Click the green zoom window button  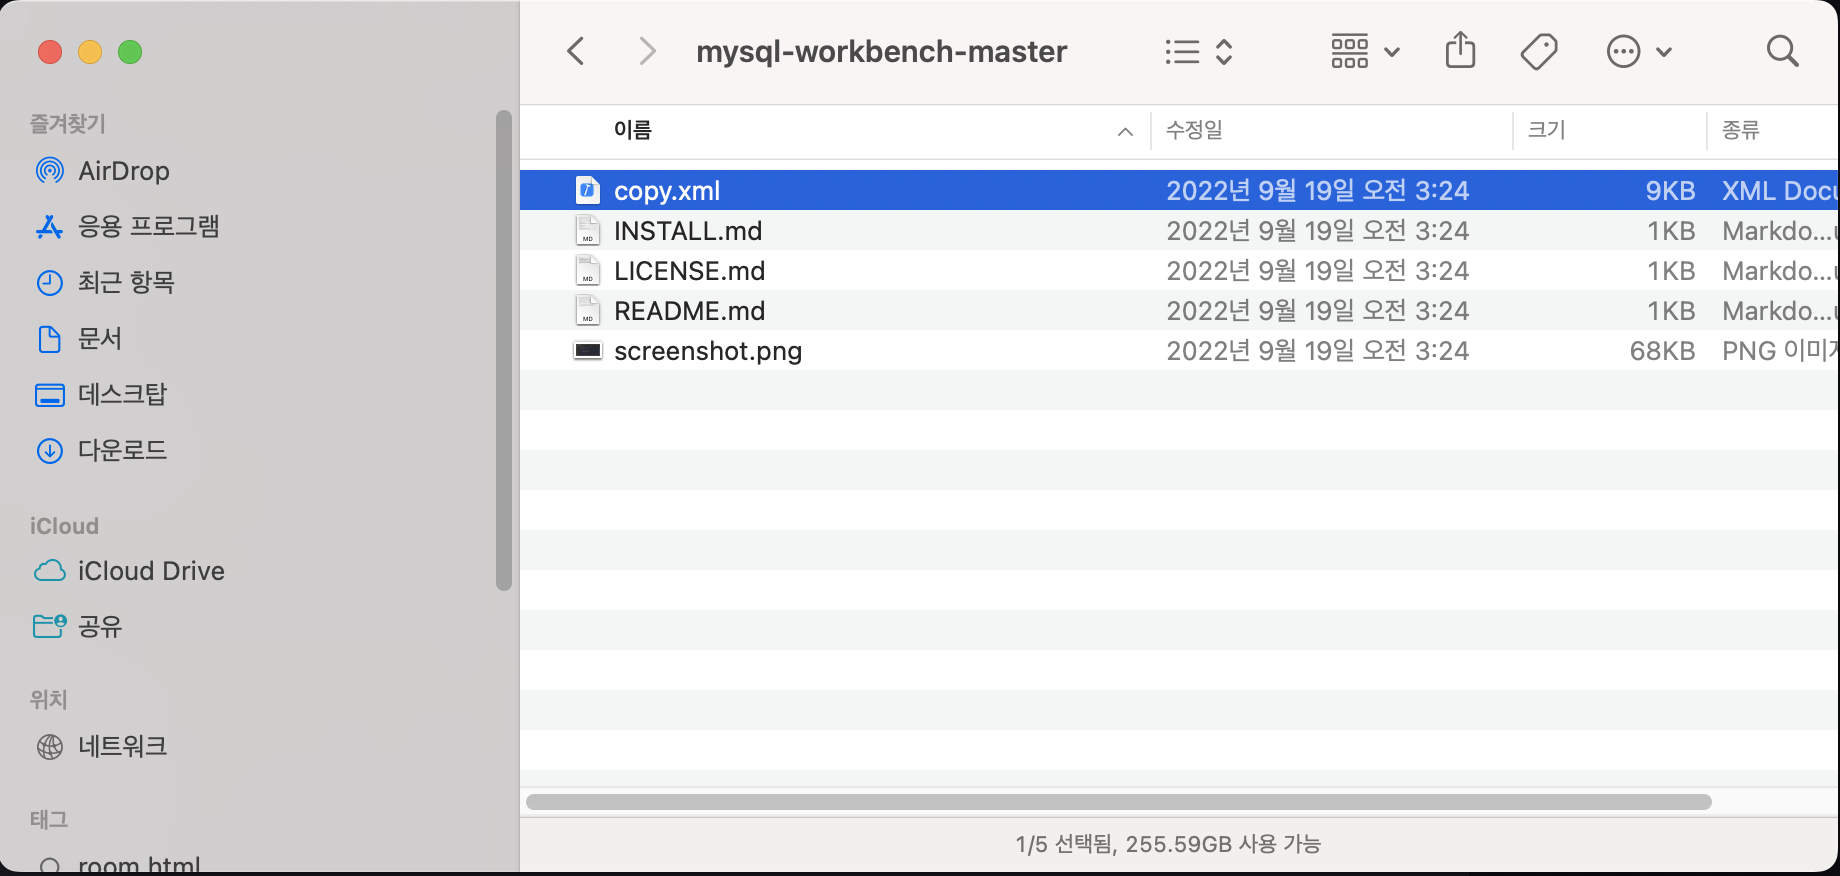[130, 52]
